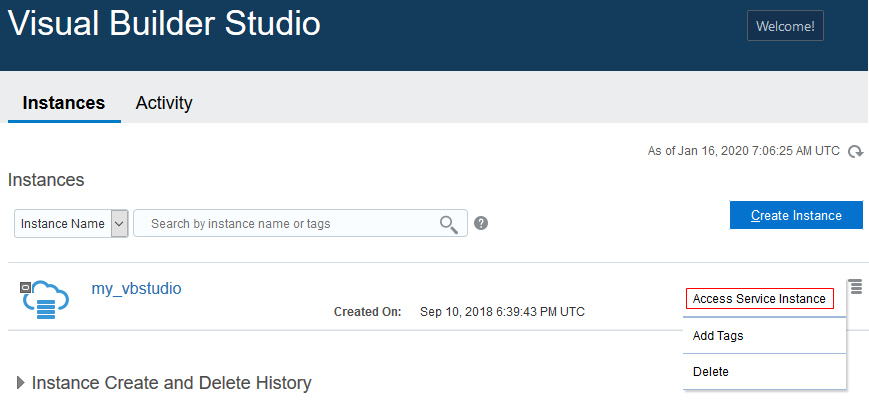Click the my_vbstudio cloud instance icon

click(x=45, y=300)
